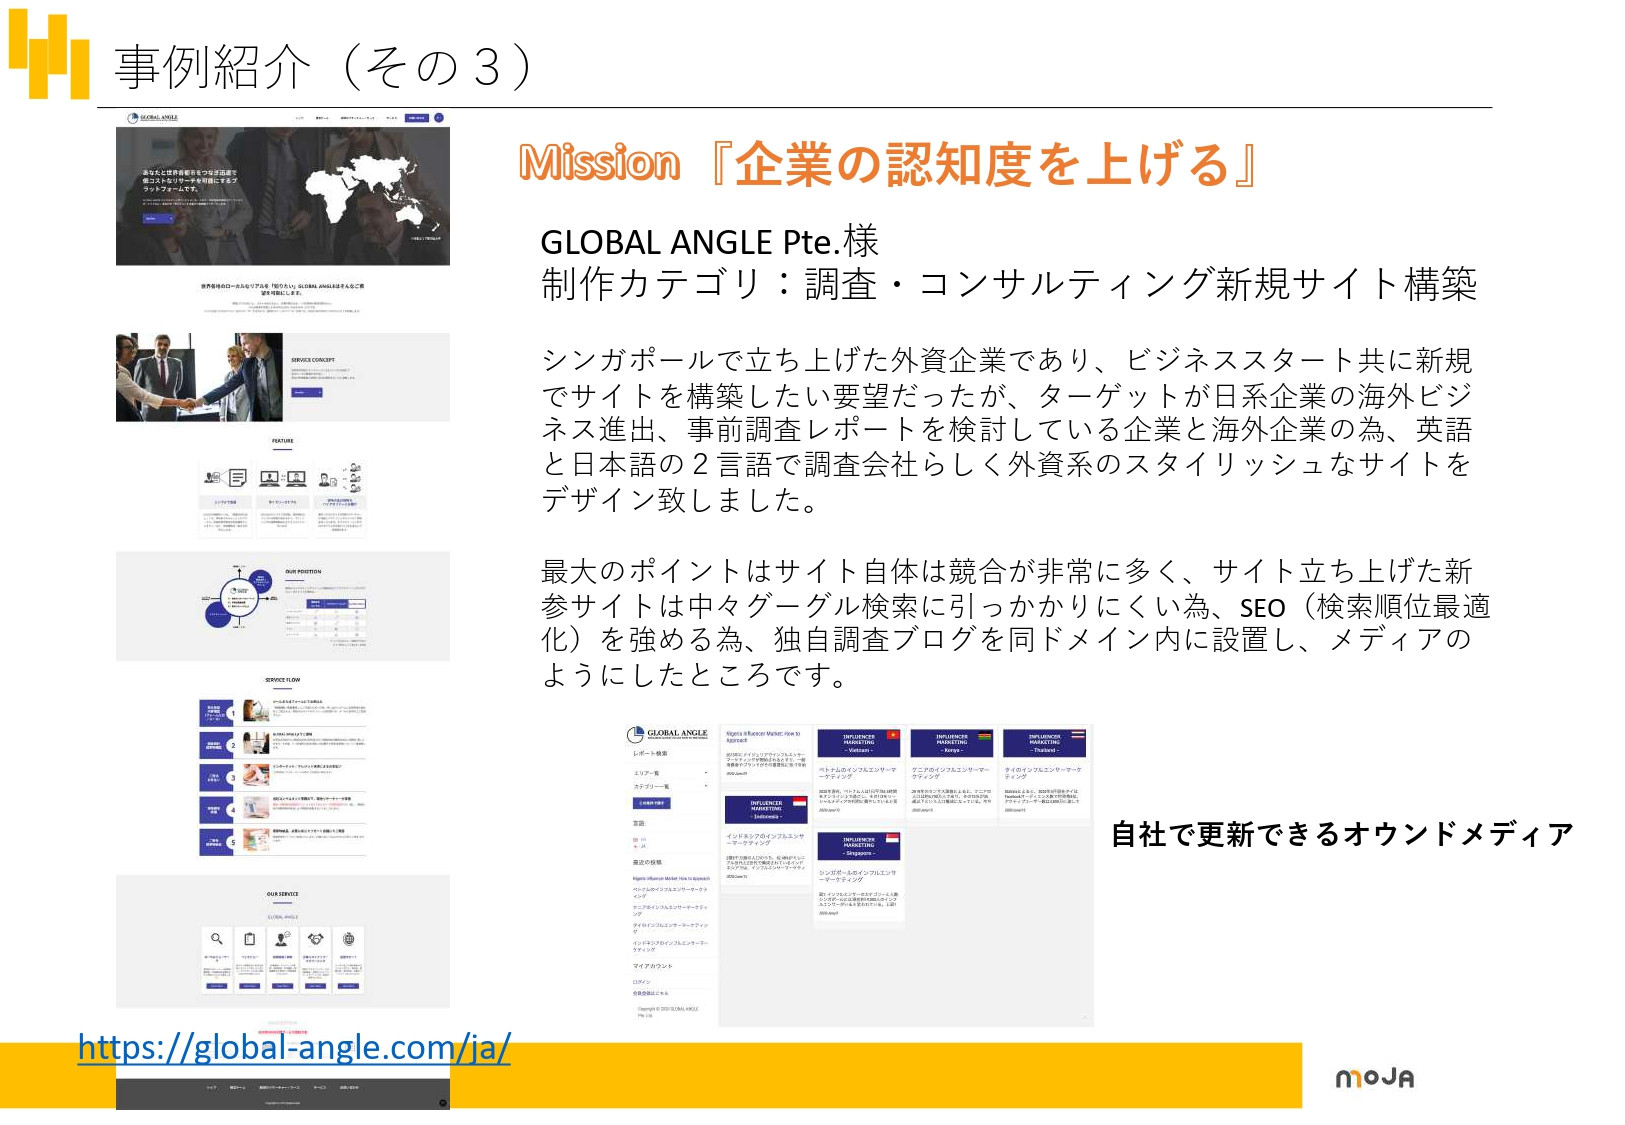Select the JA language option in the blog sidebar

coord(637,847)
